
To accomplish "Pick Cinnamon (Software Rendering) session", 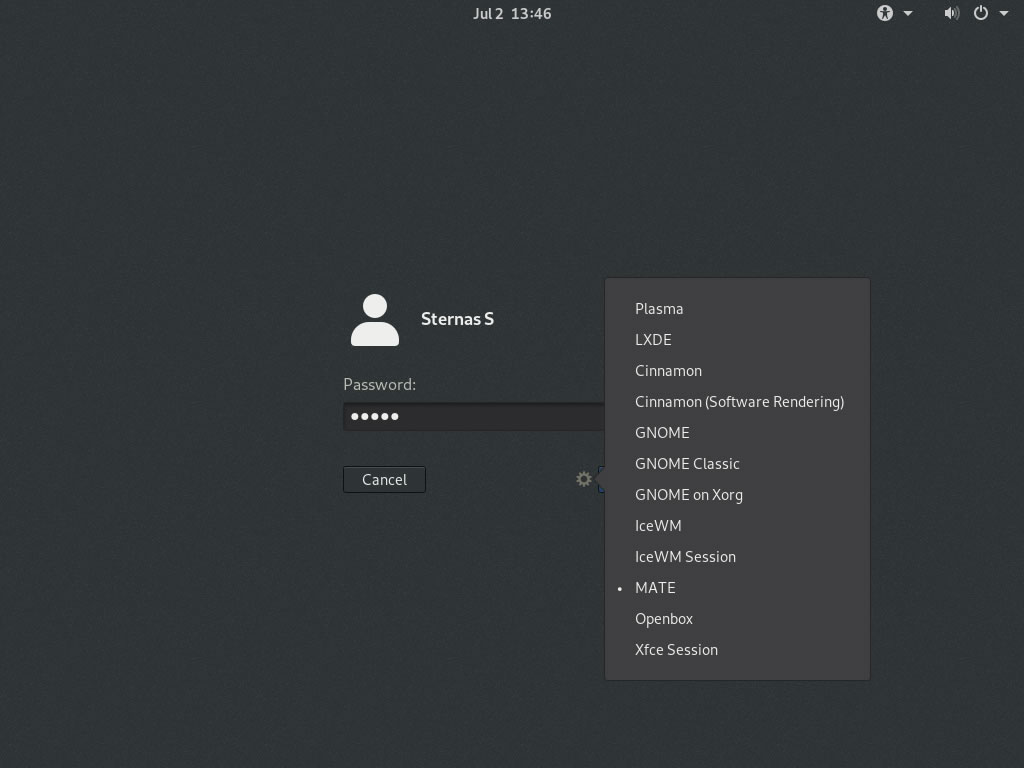I will (737, 402).
